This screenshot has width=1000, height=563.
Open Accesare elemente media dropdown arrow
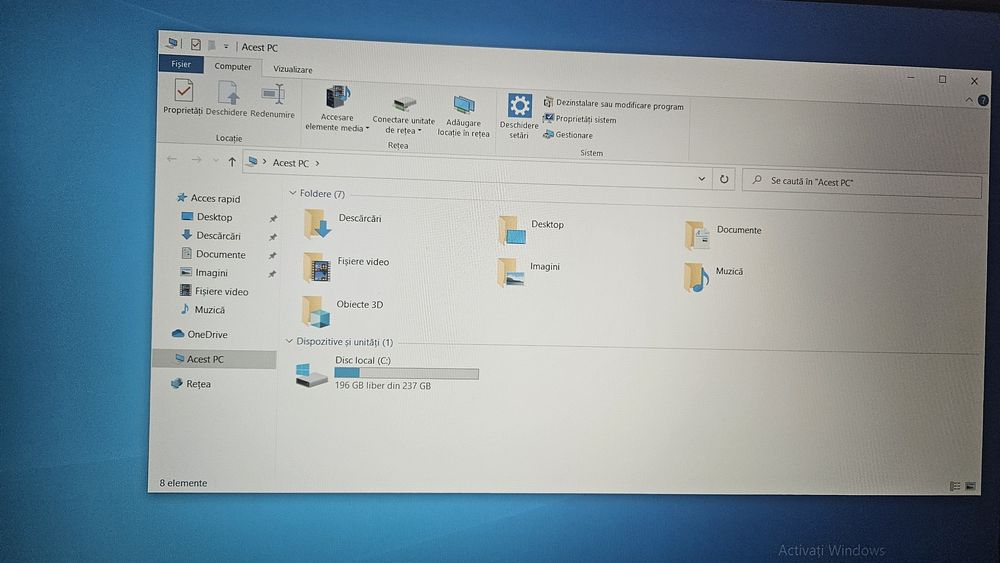tap(367, 128)
